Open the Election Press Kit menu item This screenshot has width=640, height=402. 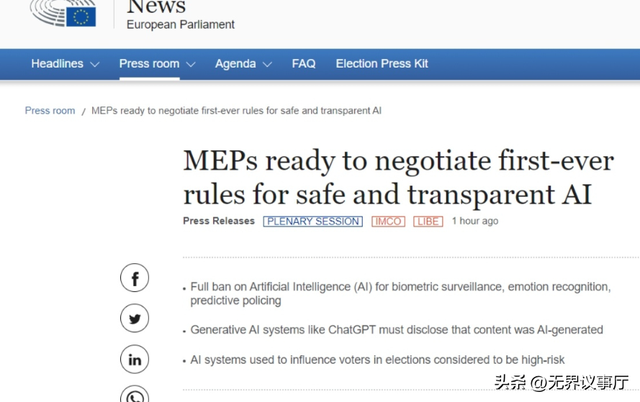click(382, 64)
